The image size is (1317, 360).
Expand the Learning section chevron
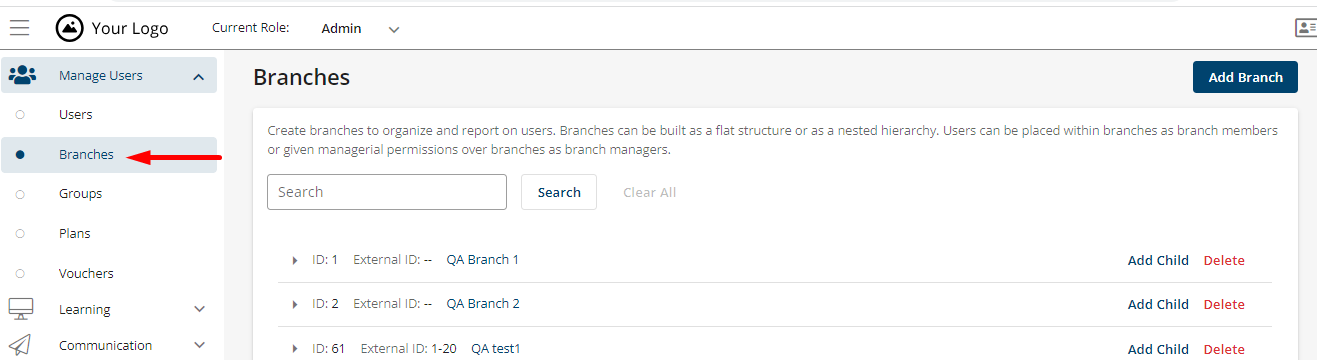(x=199, y=310)
